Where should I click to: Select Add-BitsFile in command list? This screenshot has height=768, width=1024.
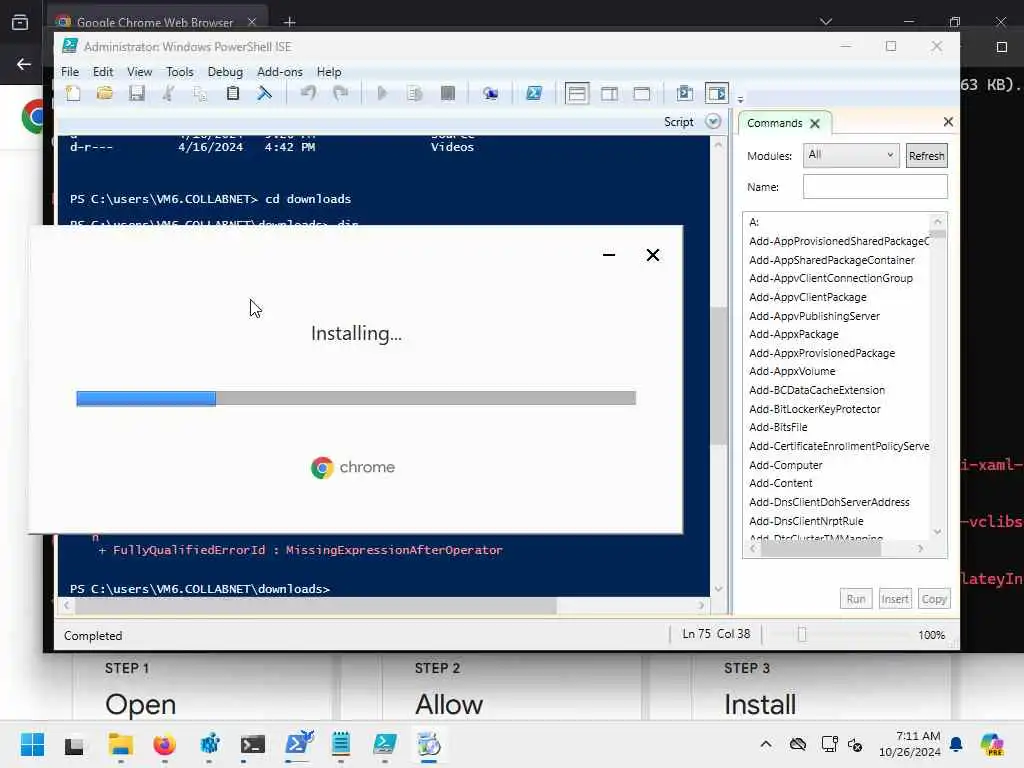pos(778,427)
